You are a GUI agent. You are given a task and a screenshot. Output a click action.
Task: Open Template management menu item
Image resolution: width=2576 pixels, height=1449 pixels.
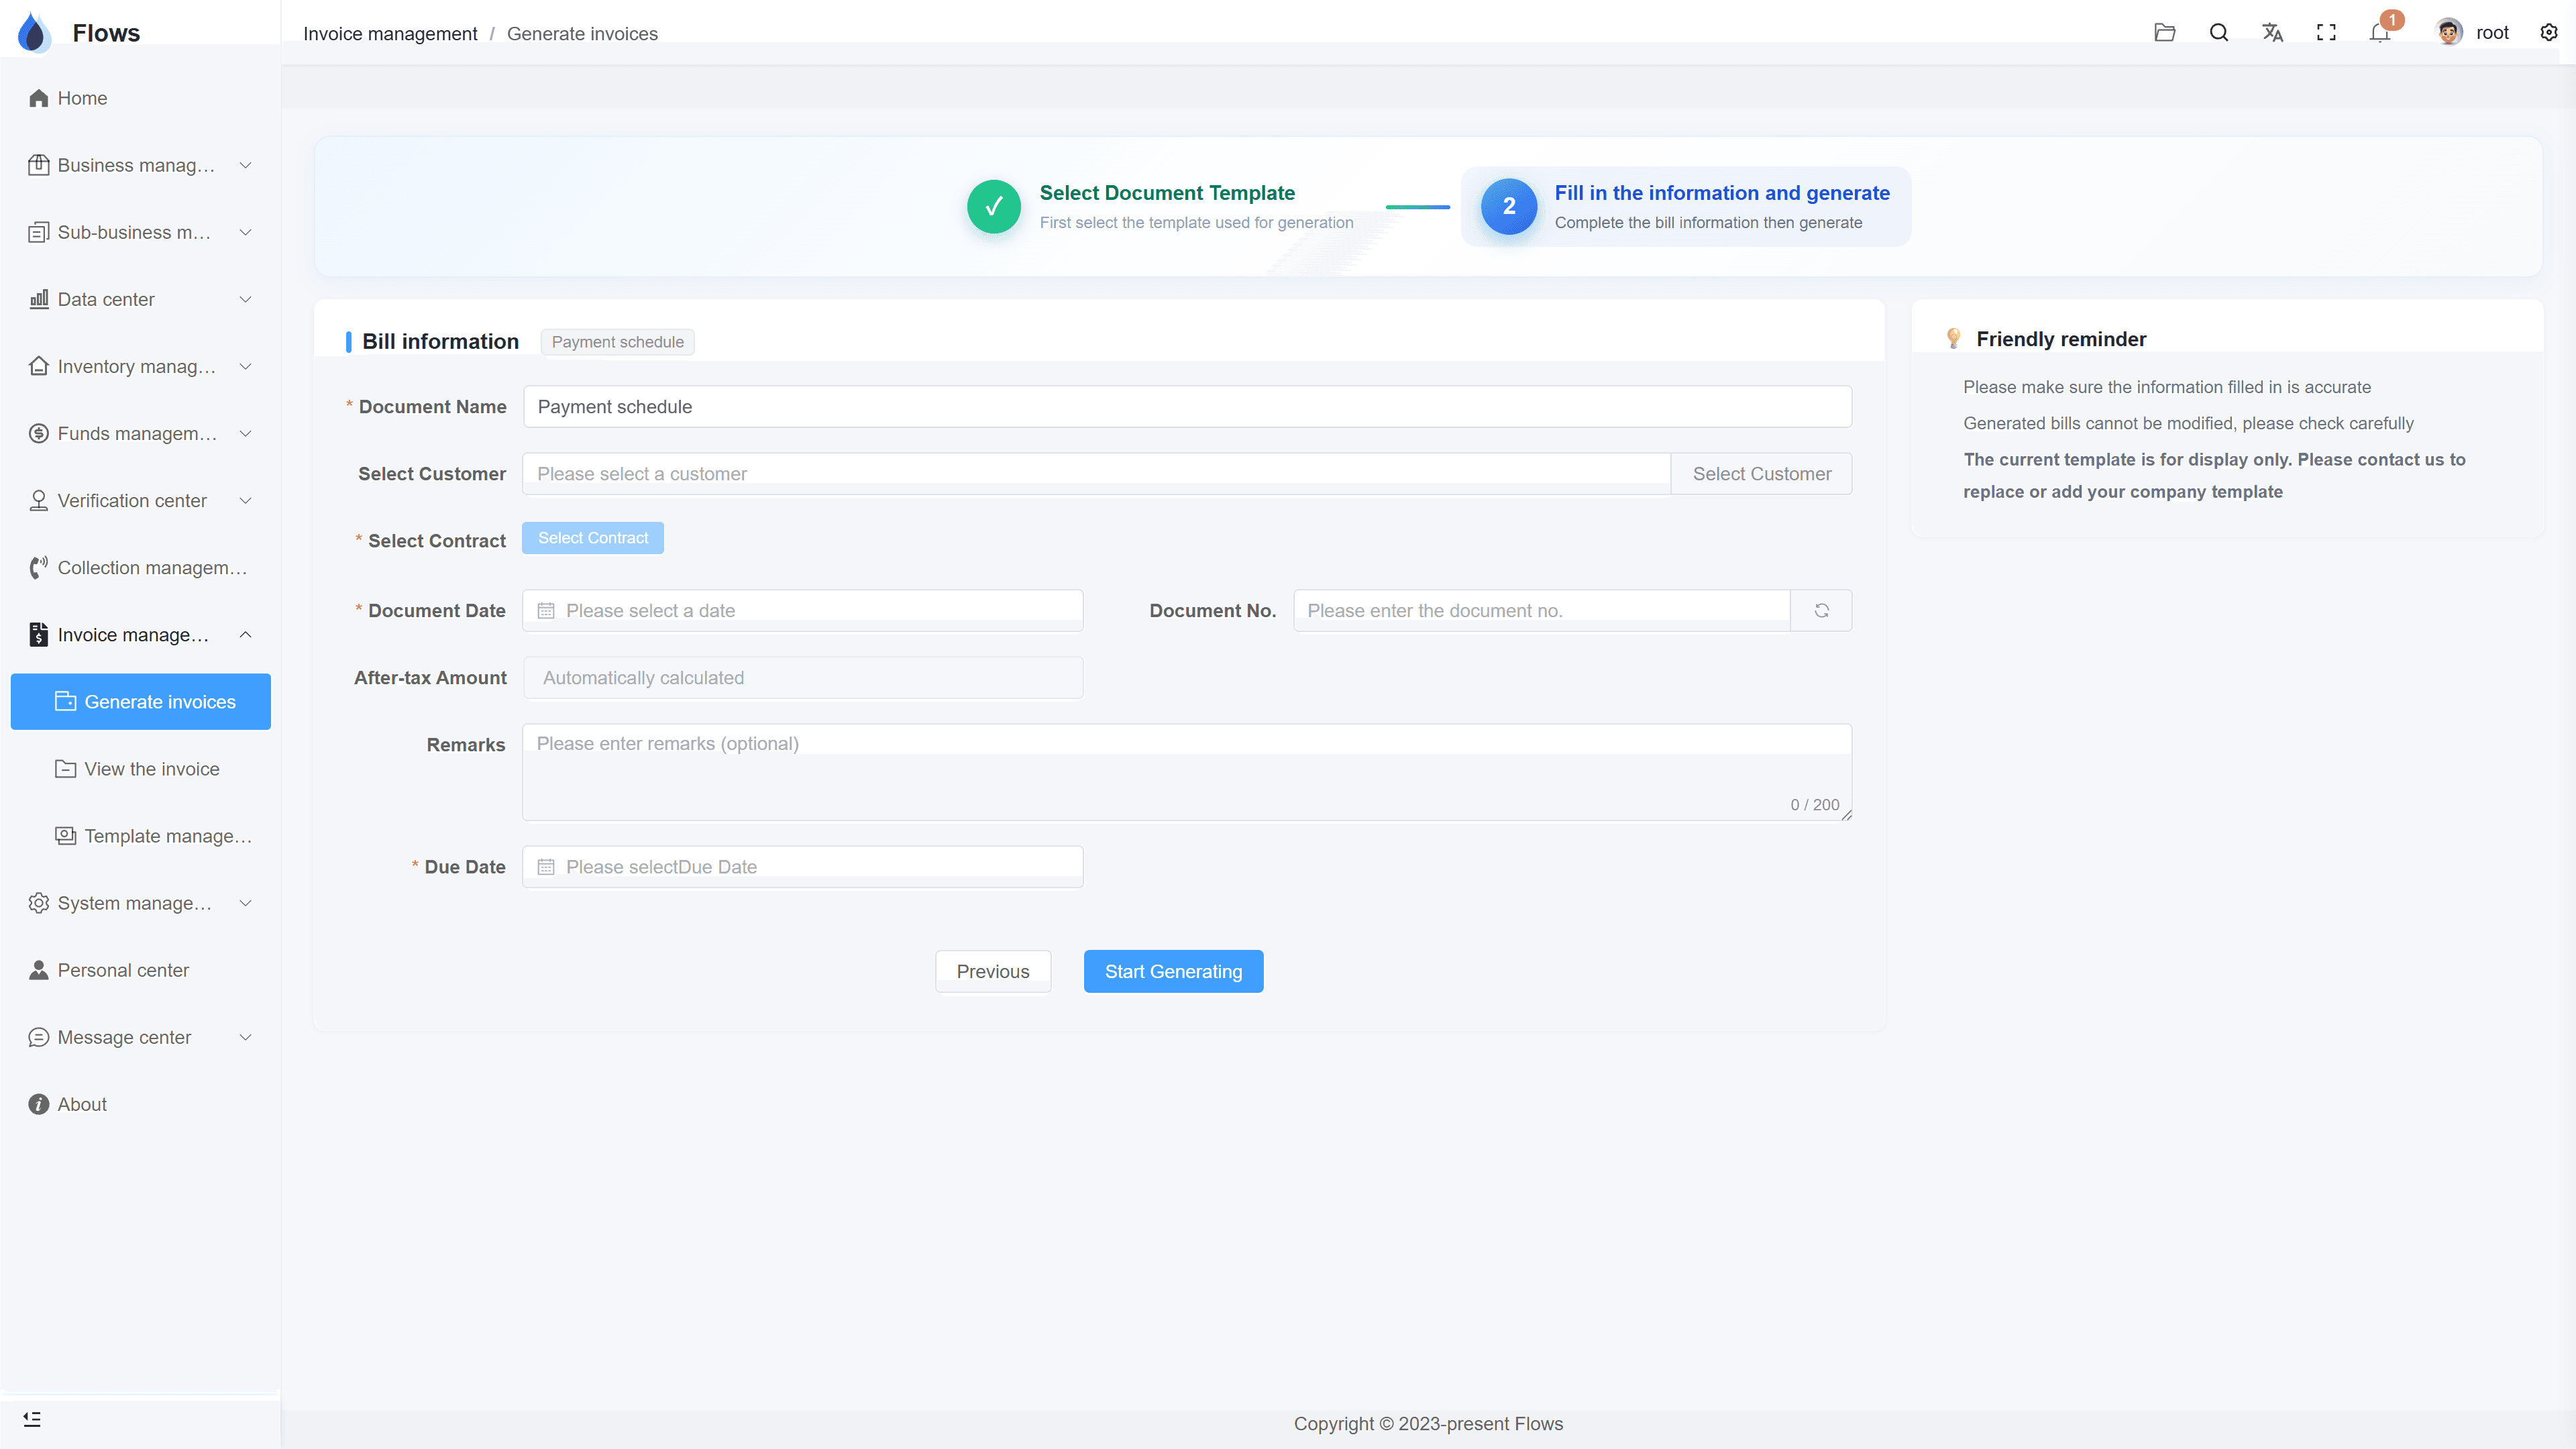141,835
